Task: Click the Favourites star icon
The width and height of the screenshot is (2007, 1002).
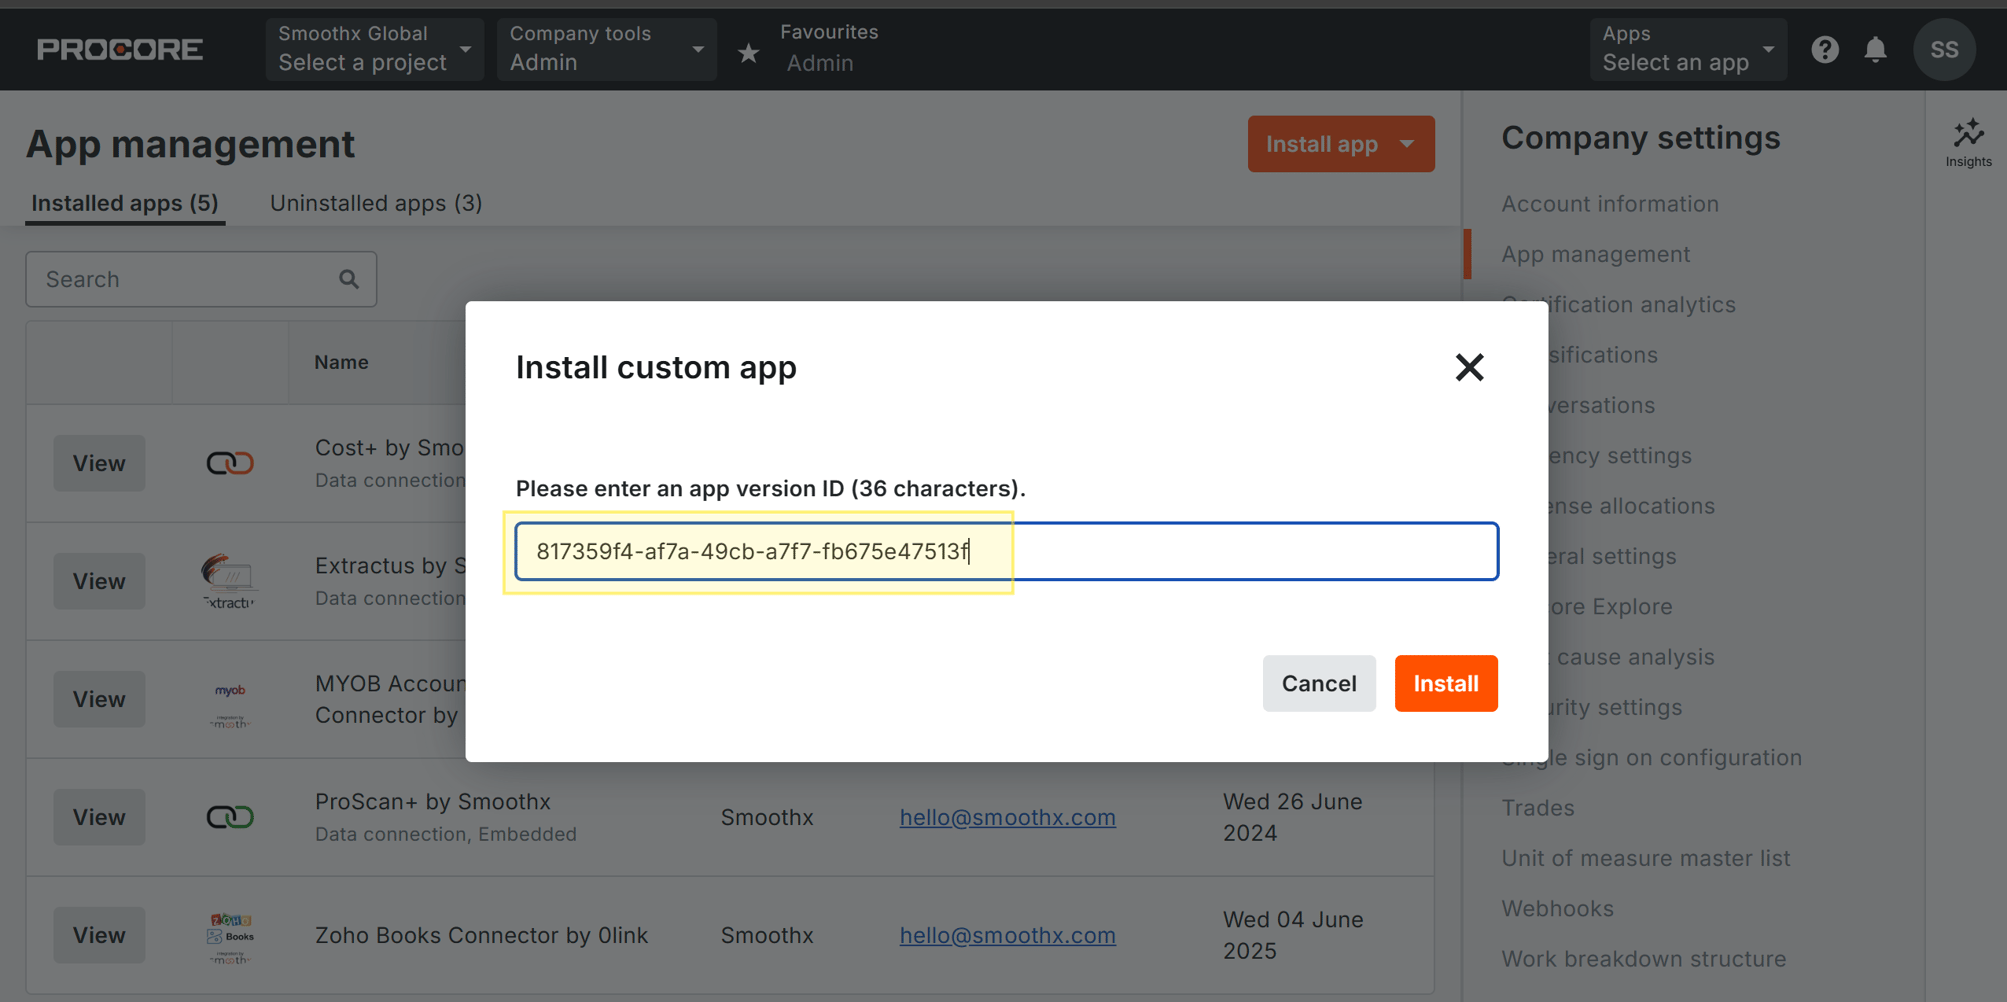Action: 748,53
